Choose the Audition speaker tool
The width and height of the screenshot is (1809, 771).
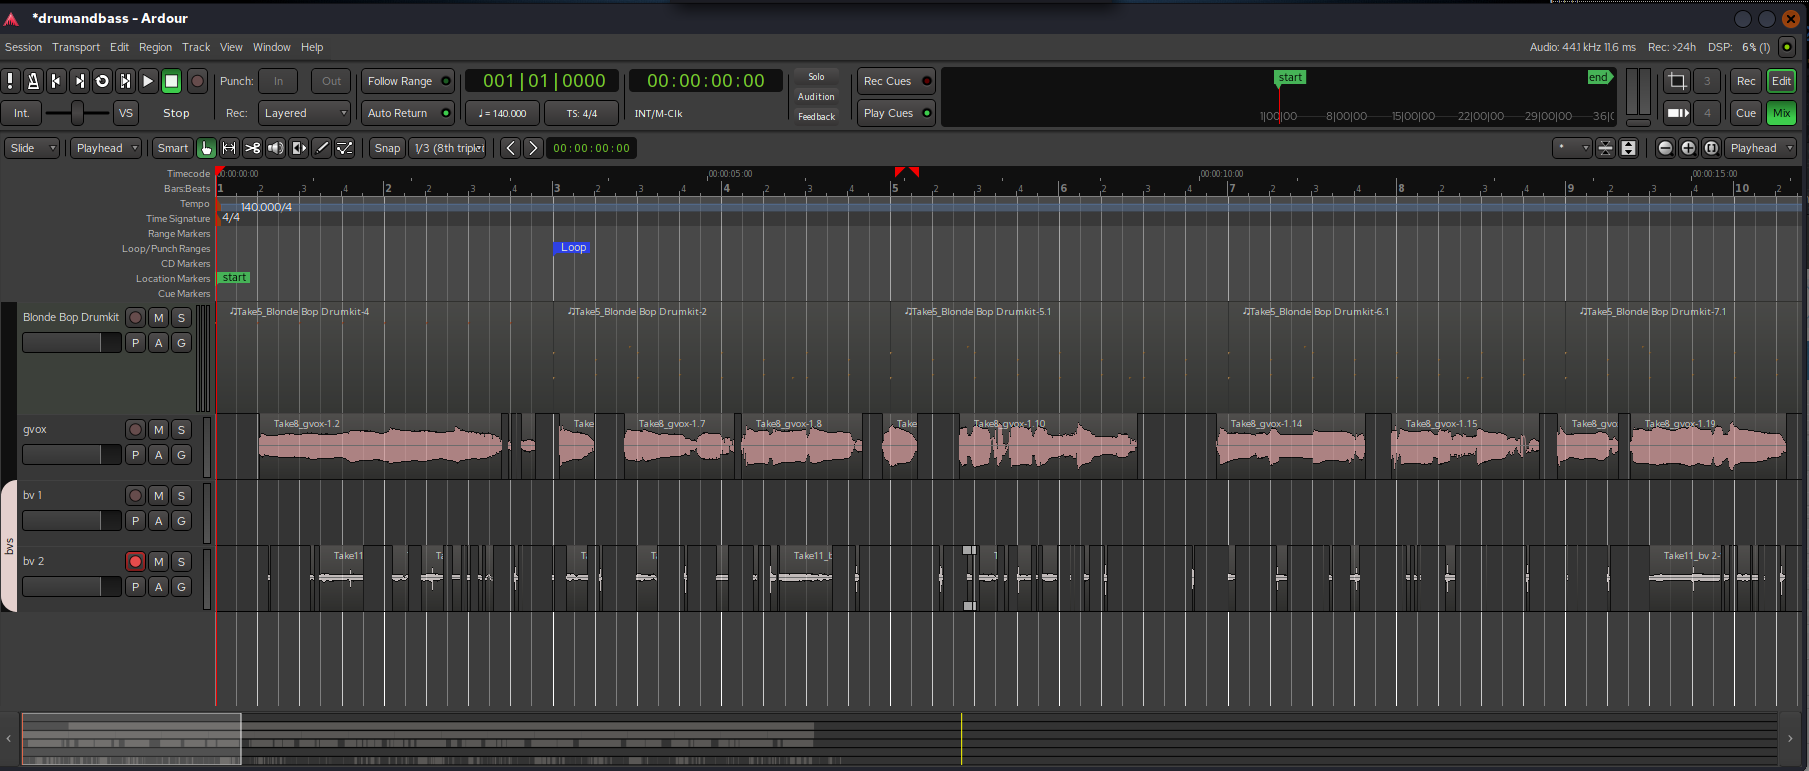point(275,148)
